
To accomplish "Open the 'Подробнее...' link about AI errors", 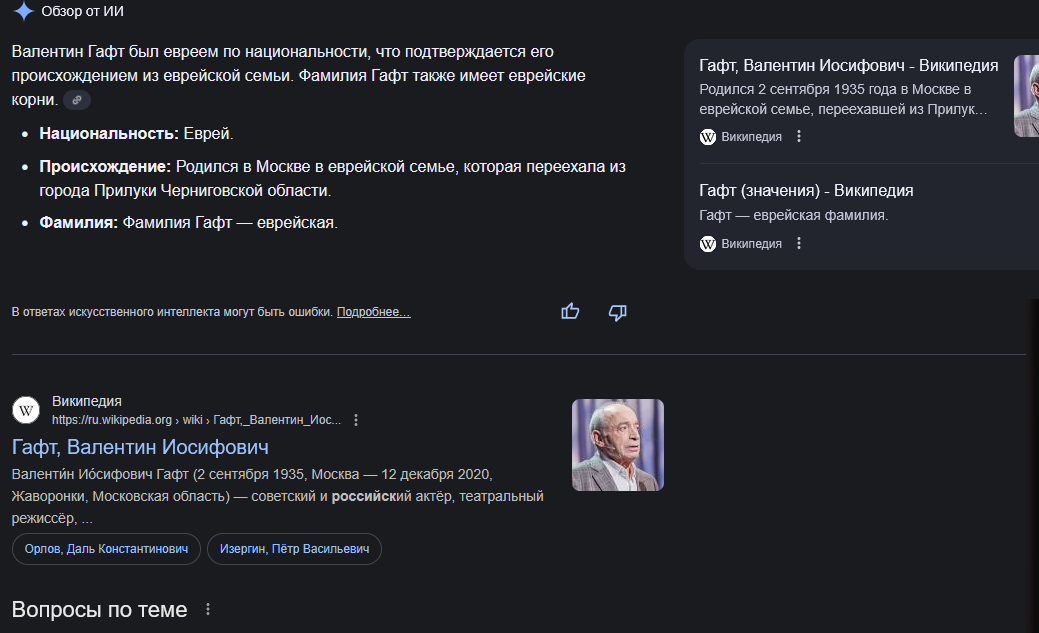I will click(374, 312).
